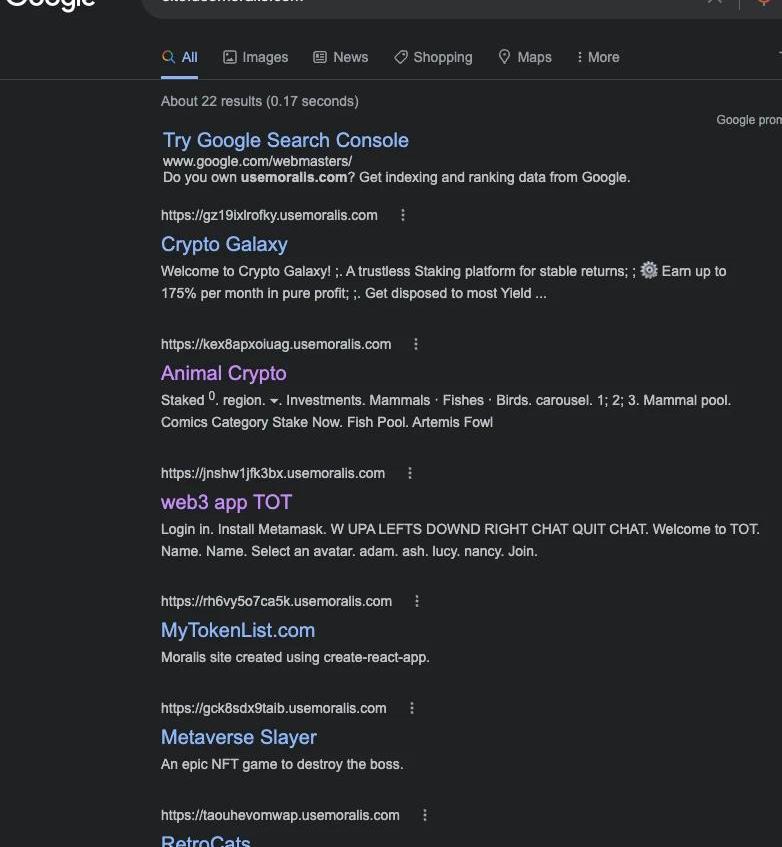This screenshot has height=847, width=782.
Task: Switch to the Maps tab
Action: pos(524,57)
